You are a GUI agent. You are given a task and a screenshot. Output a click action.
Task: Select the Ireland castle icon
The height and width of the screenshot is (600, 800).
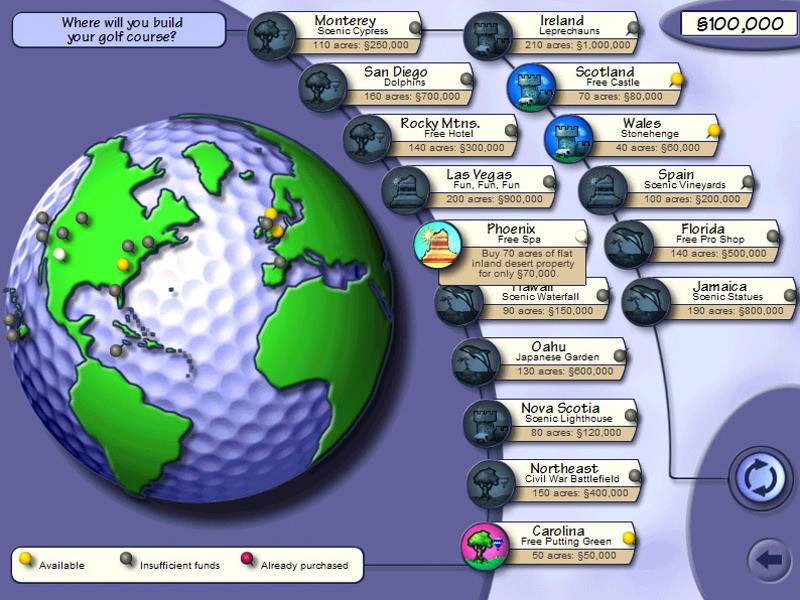coord(487,37)
